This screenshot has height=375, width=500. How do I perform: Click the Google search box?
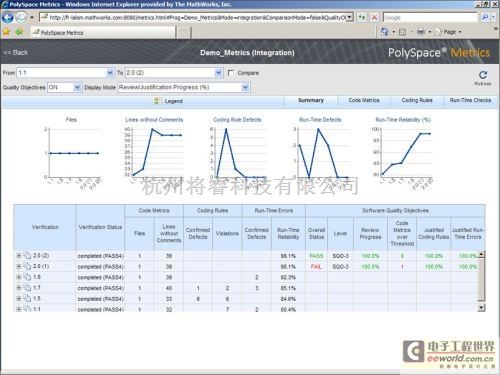[430, 17]
